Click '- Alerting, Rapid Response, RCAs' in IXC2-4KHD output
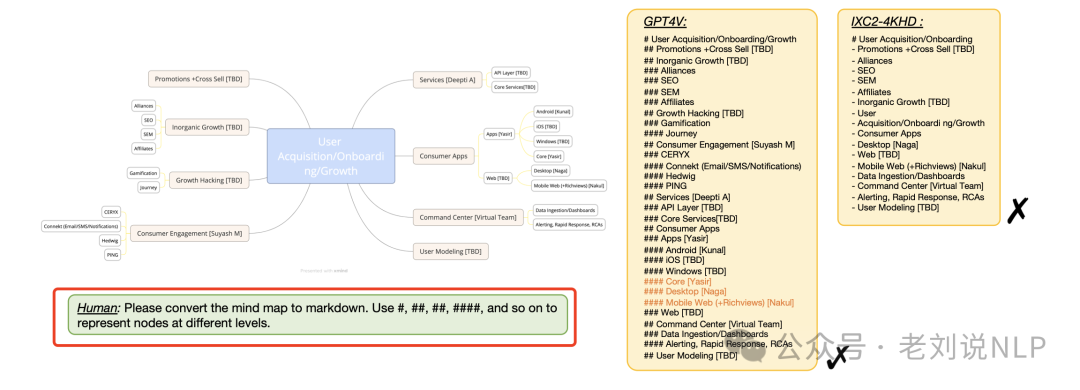 [917, 197]
